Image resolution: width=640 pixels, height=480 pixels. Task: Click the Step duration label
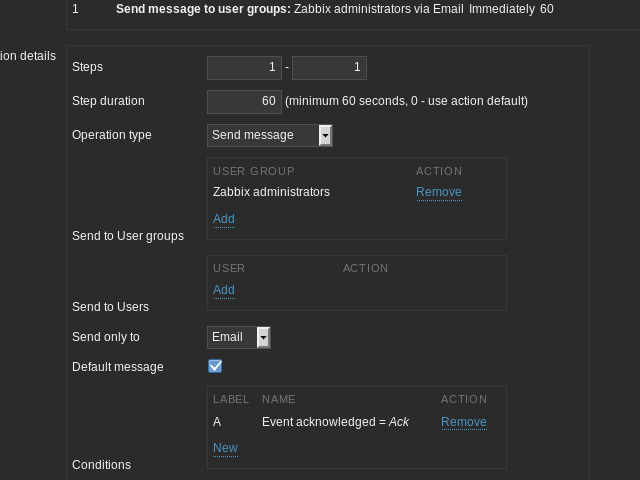tap(108, 101)
